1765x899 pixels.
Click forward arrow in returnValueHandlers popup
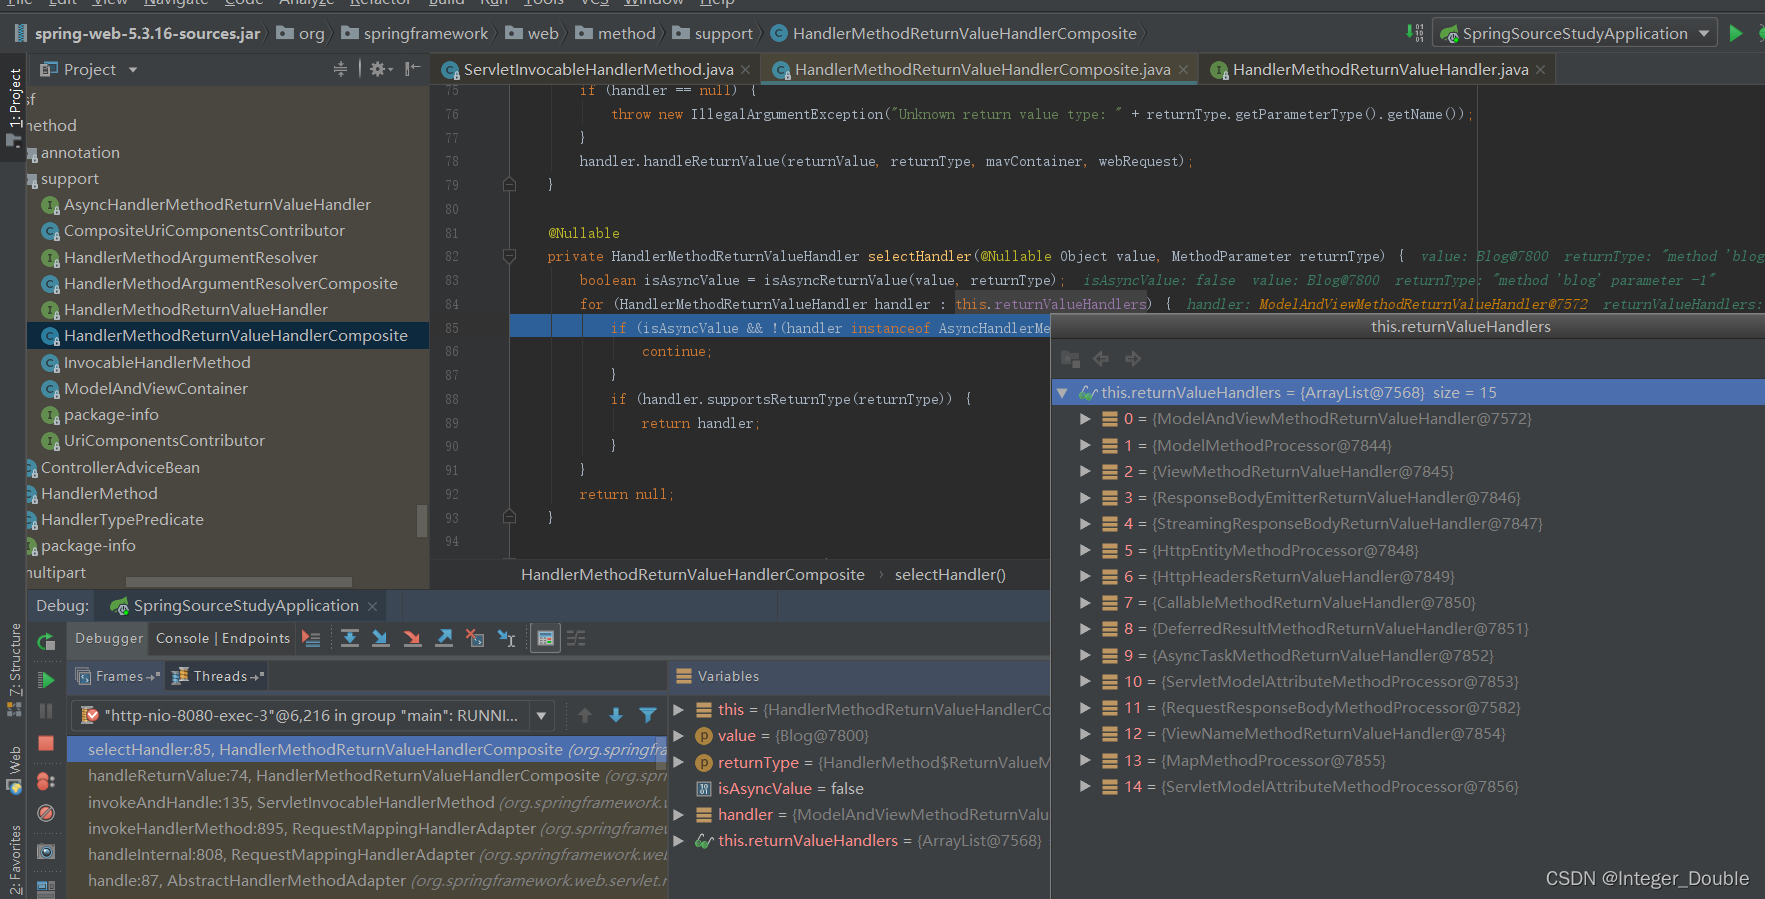1133,358
